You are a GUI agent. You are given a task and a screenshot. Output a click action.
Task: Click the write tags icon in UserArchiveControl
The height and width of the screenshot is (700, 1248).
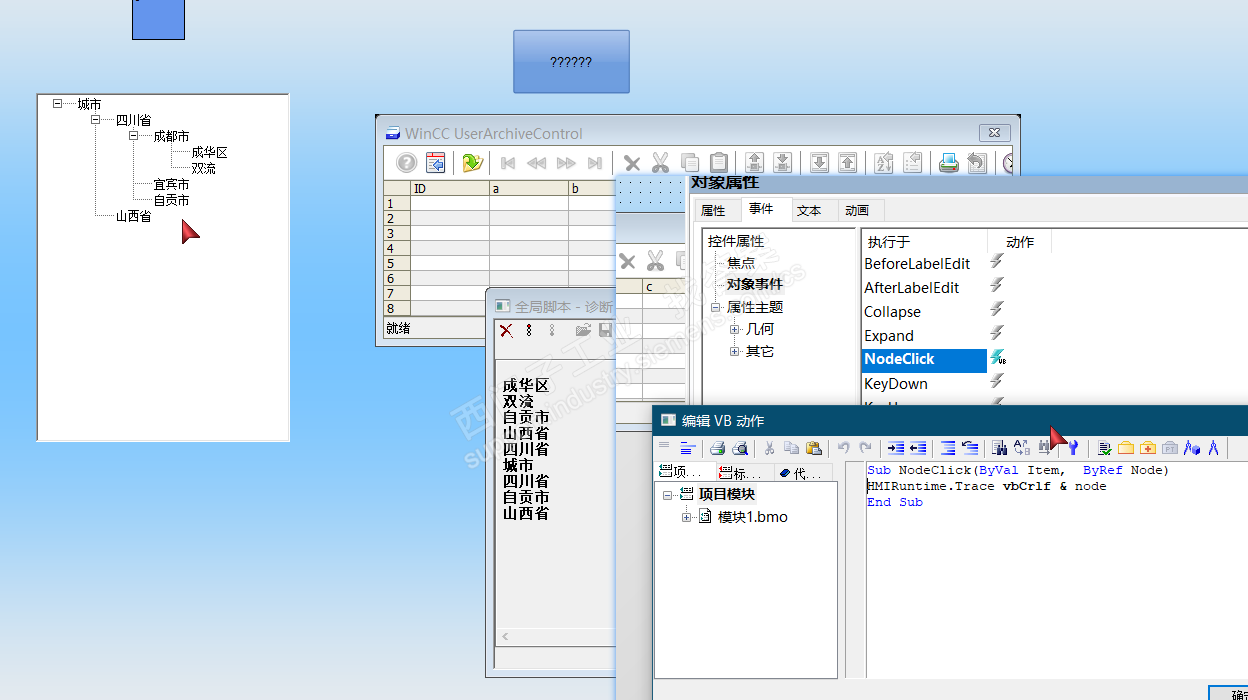[783, 163]
